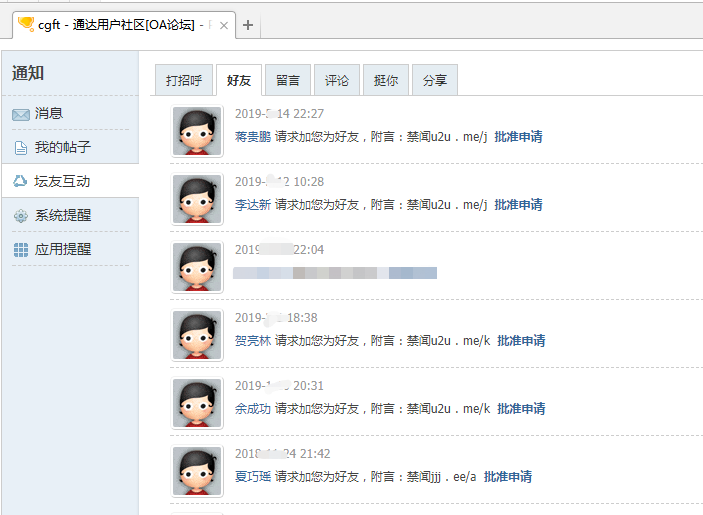This screenshot has width=703, height=515.
Task: Click the avatar of 余成功's request
Action: coord(197,403)
